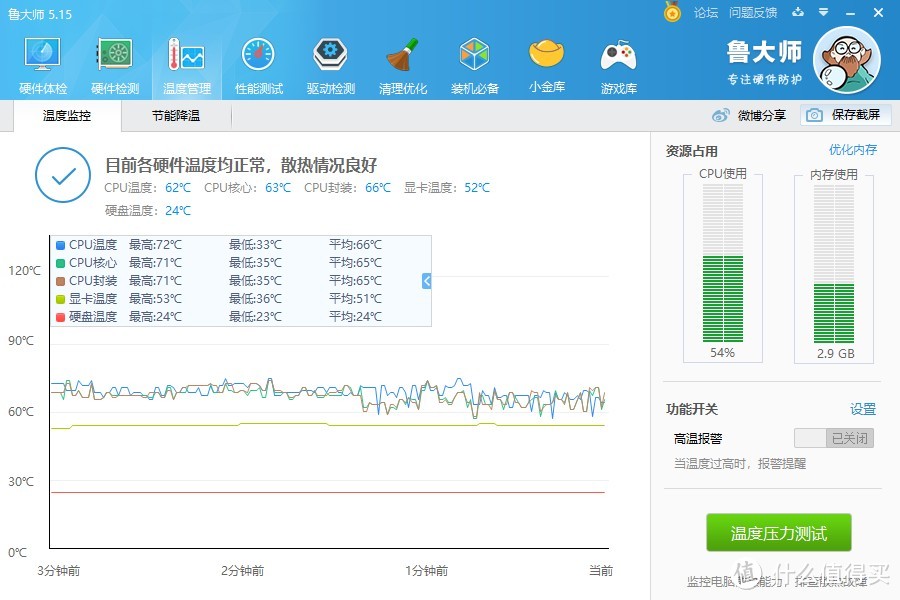Open 论坛 forum link

tap(706, 13)
